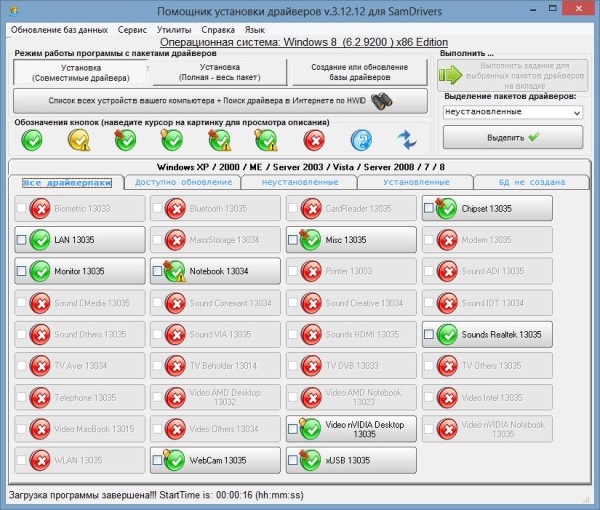Image resolution: width=600 pixels, height=510 pixels.
Task: Click the blue question mark legend icon
Action: coord(360,140)
